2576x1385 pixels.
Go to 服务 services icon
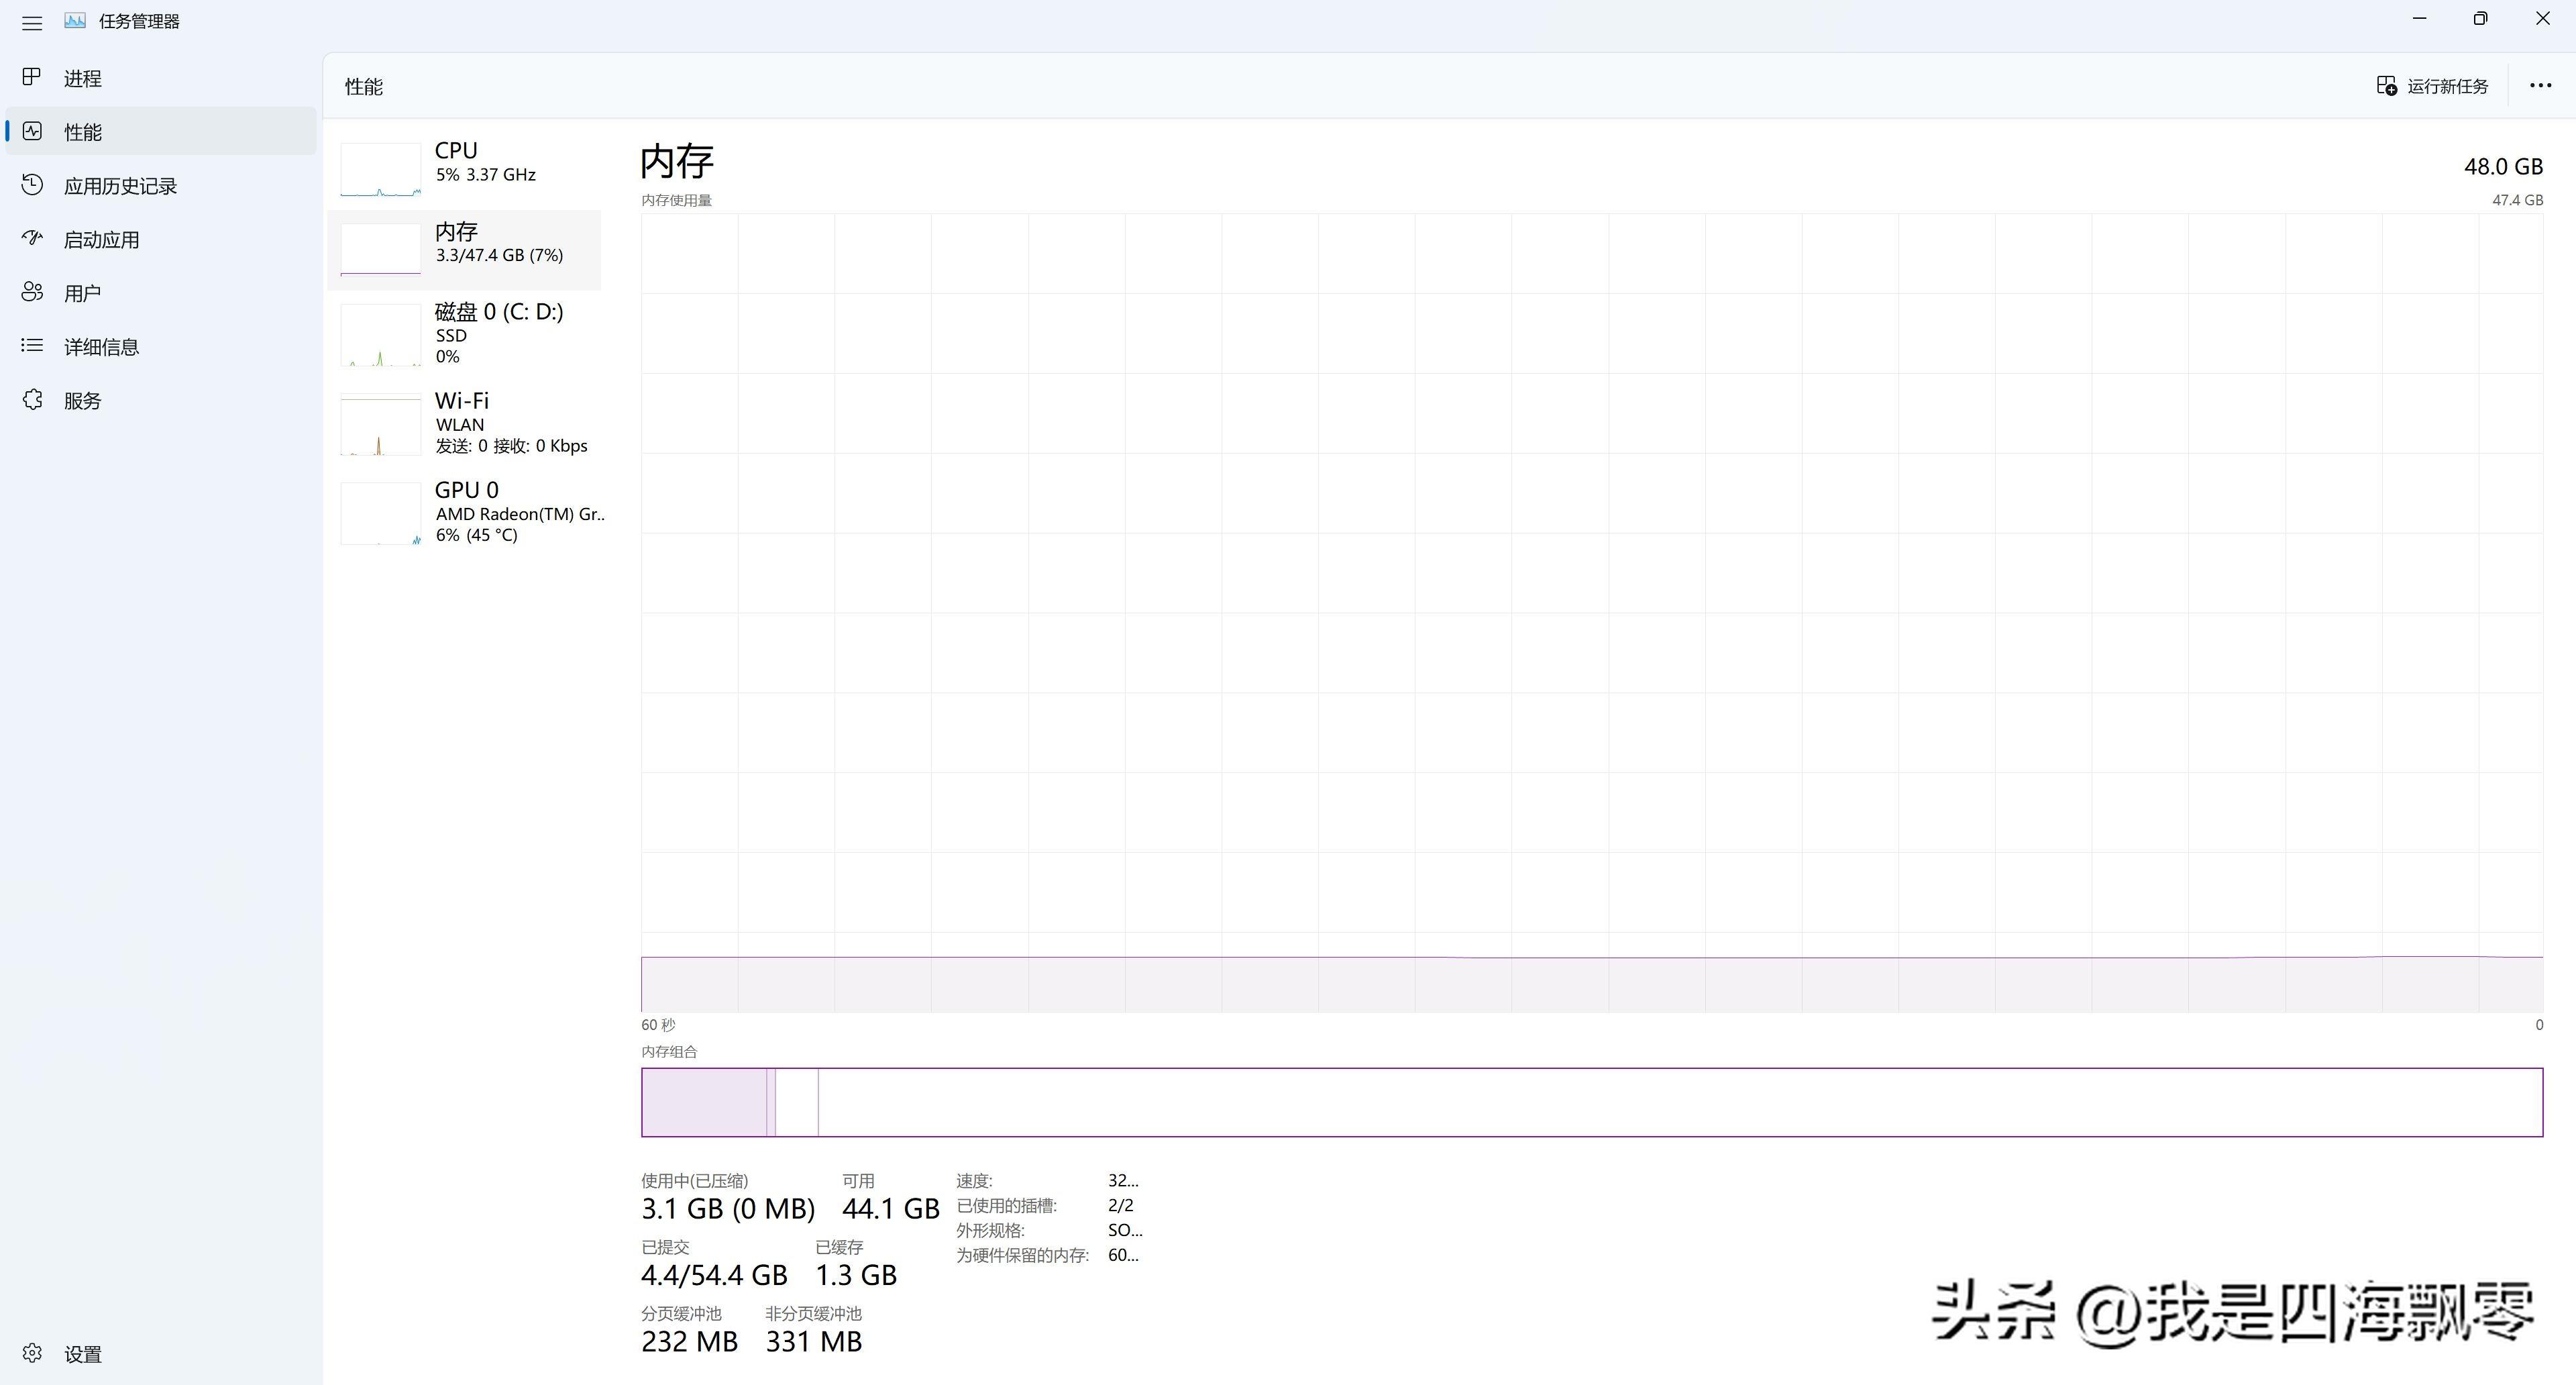(x=32, y=400)
